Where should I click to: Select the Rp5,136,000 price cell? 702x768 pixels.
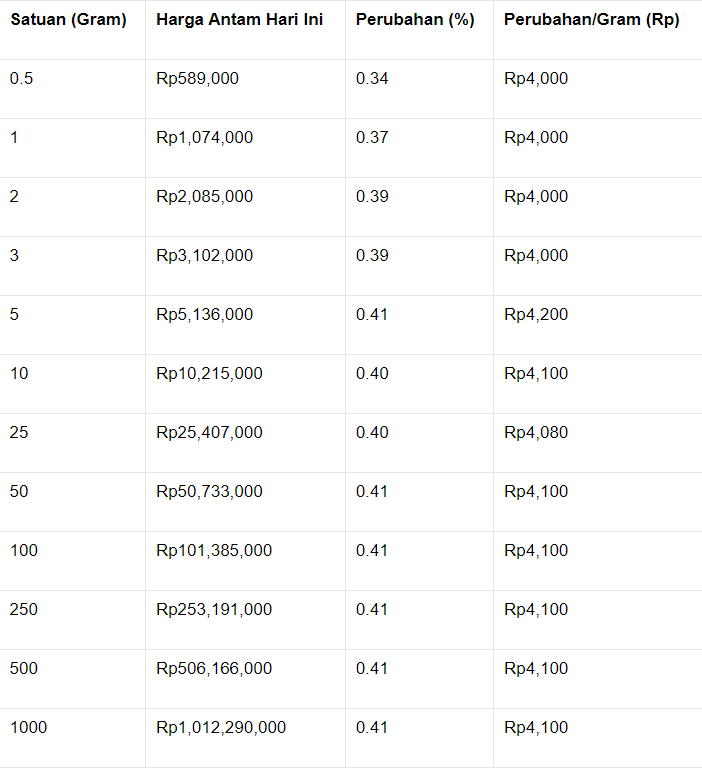pos(204,315)
